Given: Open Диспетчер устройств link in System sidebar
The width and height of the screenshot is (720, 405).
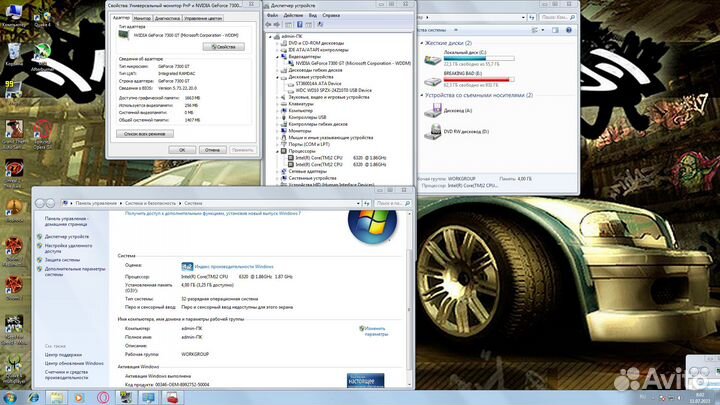Looking at the screenshot, I should (x=67, y=236).
